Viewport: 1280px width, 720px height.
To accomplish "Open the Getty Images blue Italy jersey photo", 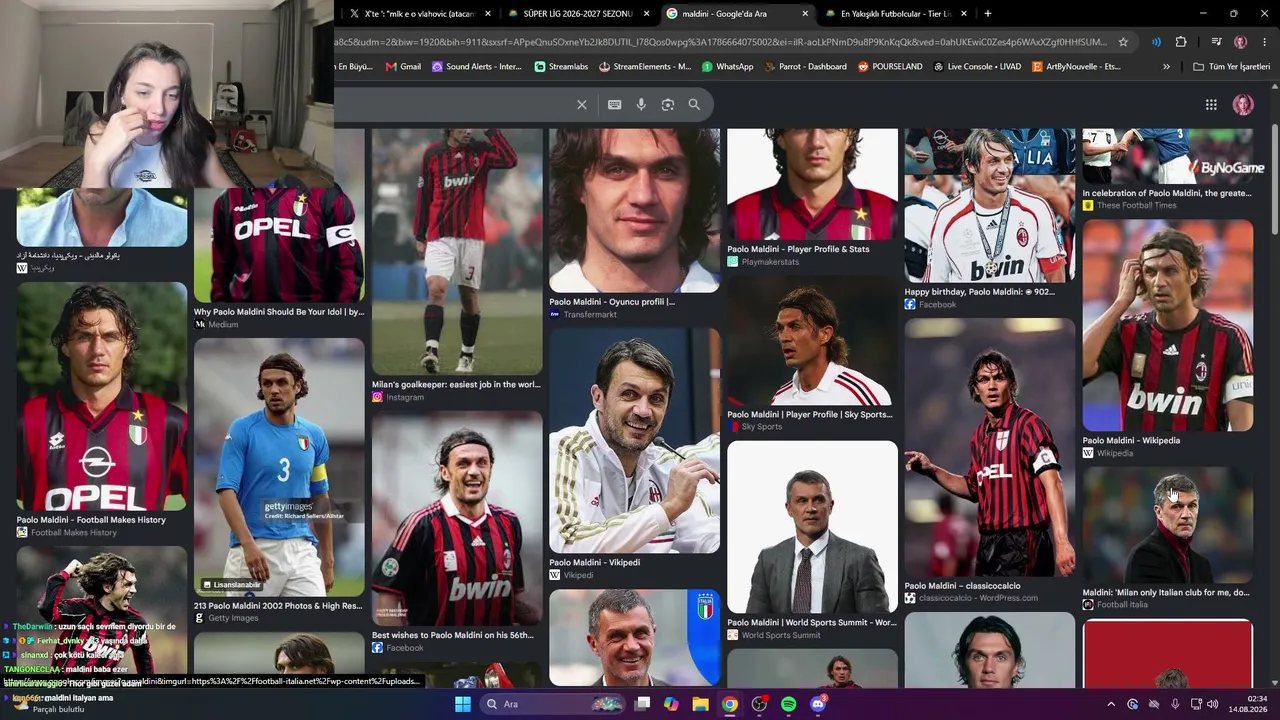I will tap(279, 467).
